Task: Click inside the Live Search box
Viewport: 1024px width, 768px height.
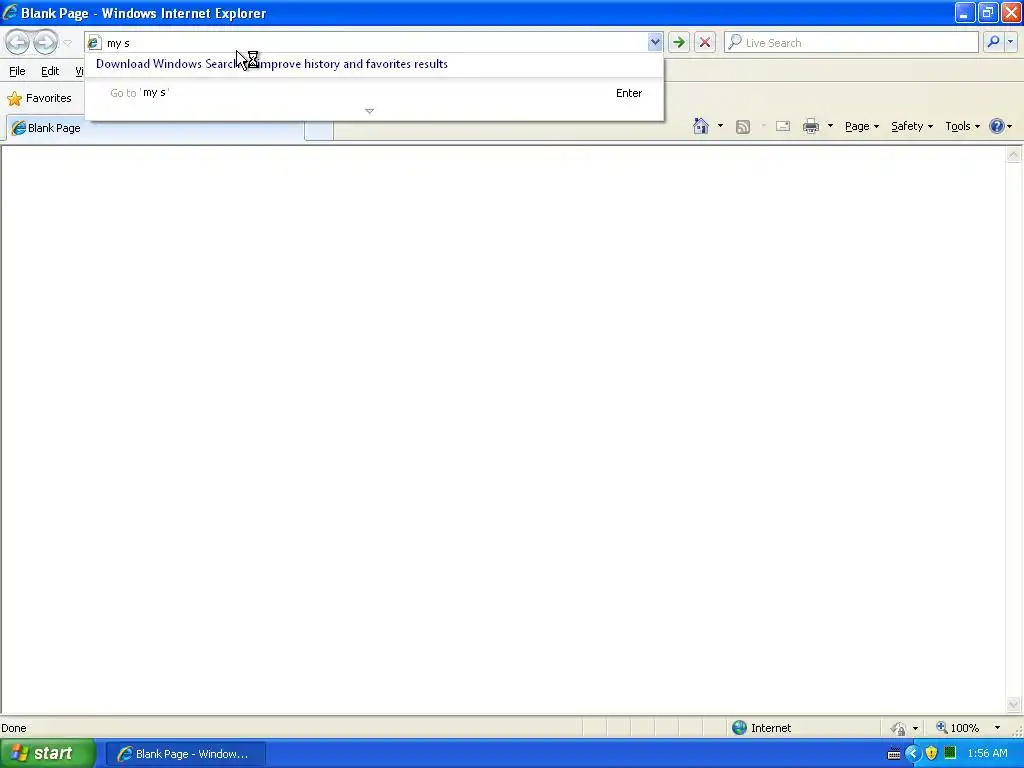Action: 851,42
